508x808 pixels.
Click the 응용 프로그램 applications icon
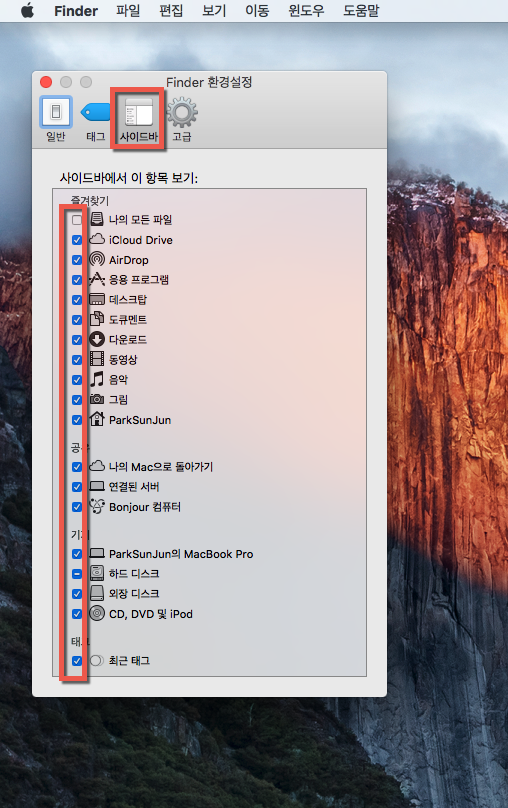[x=97, y=279]
